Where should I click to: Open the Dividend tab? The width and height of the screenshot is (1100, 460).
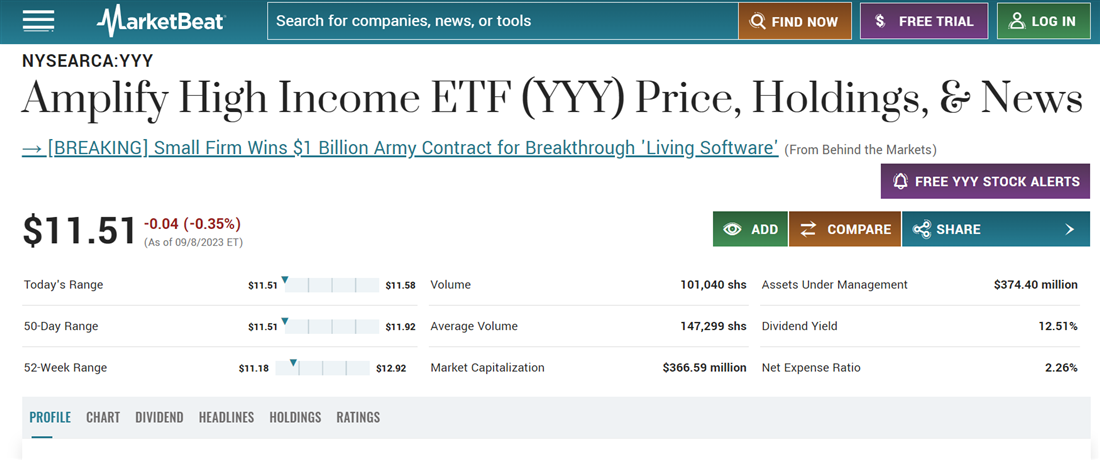(159, 417)
